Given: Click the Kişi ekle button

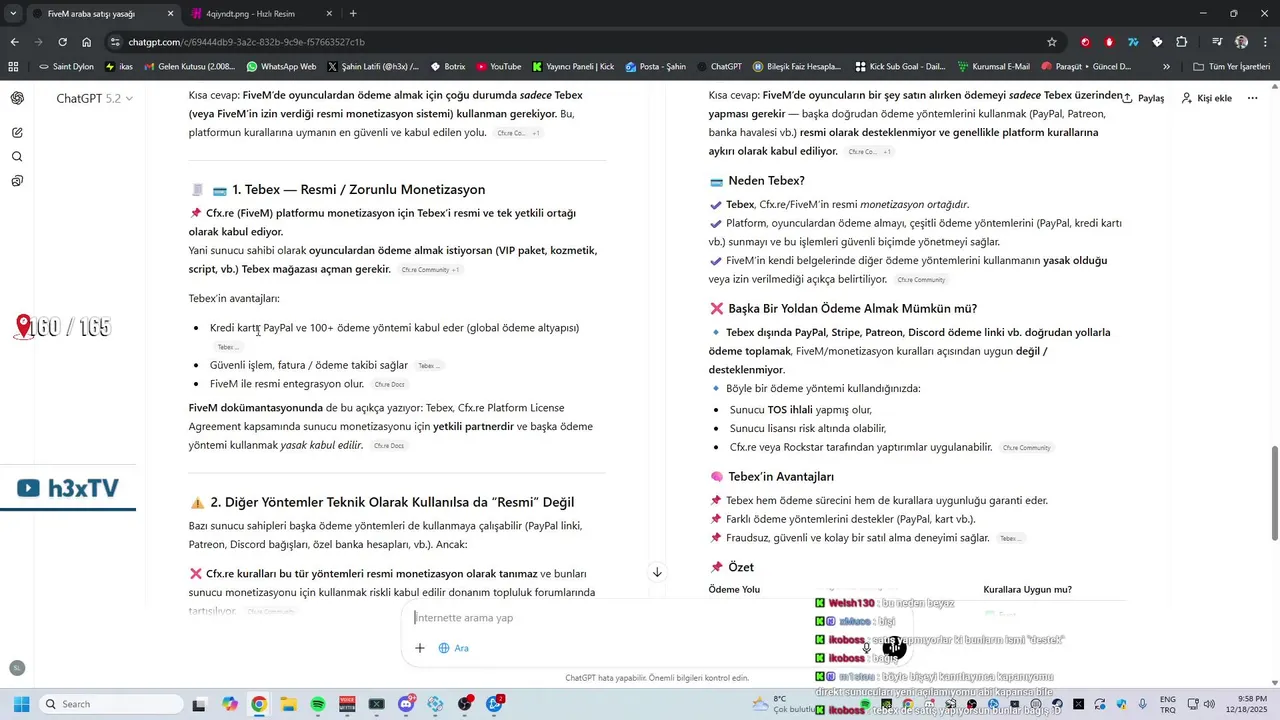Looking at the screenshot, I should click(1206, 98).
